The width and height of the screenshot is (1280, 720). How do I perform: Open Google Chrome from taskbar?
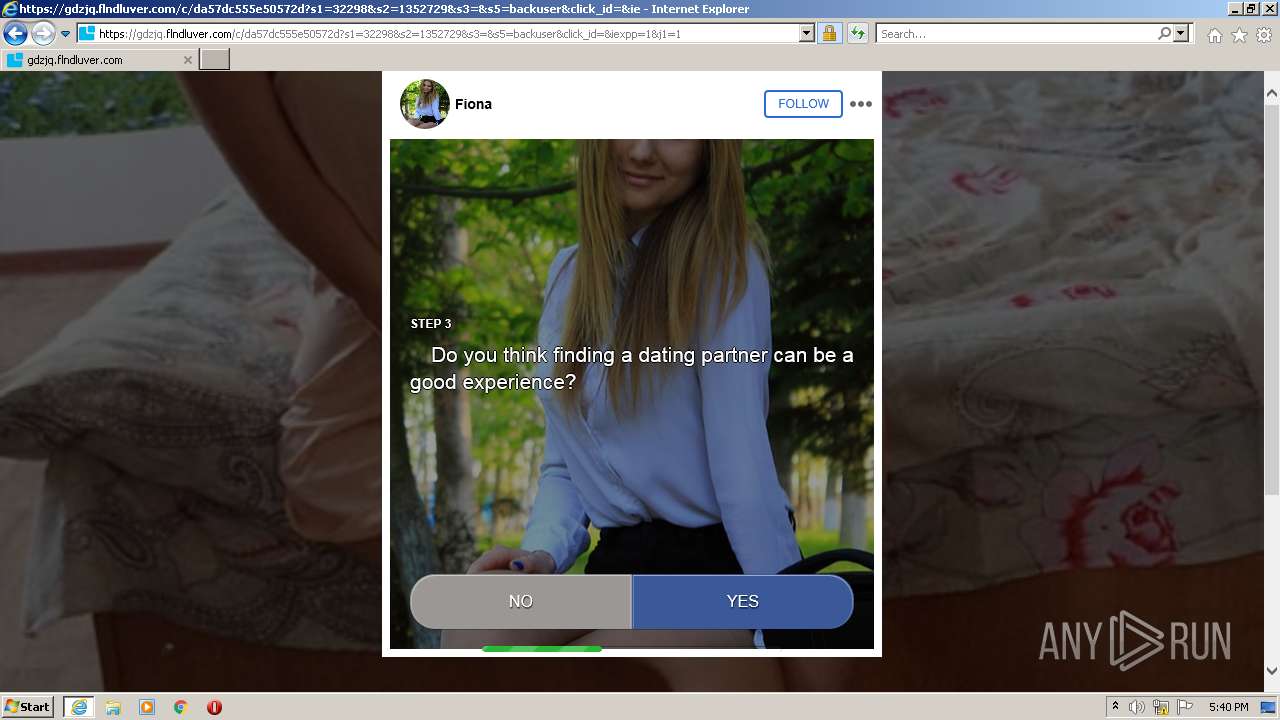click(181, 707)
